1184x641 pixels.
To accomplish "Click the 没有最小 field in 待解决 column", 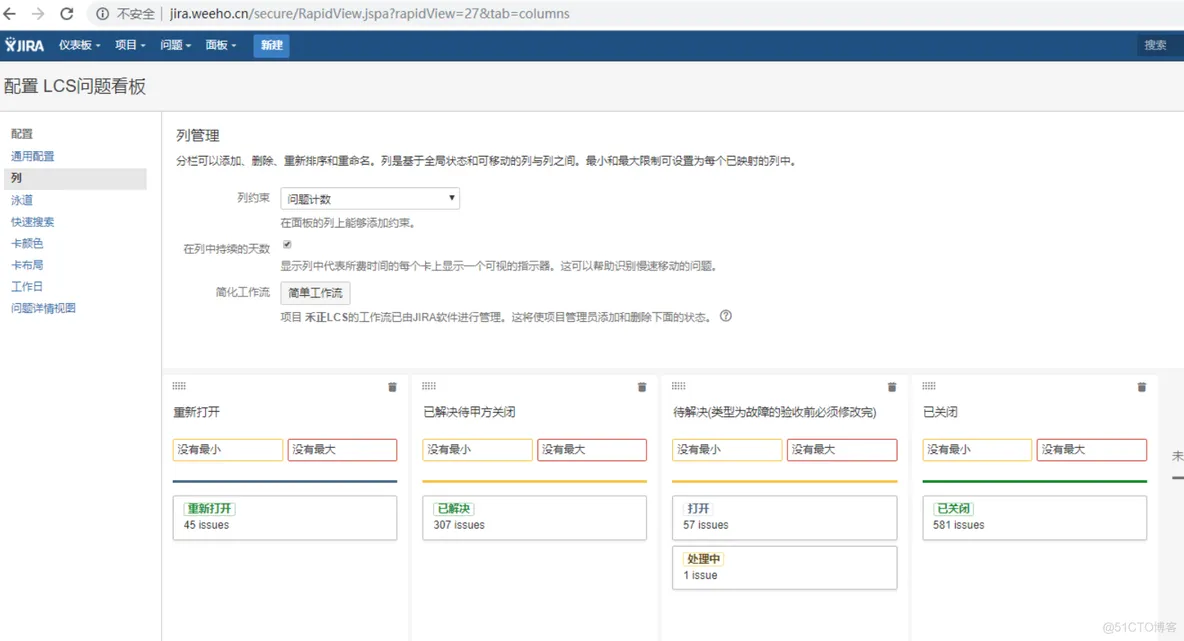I will pos(727,450).
